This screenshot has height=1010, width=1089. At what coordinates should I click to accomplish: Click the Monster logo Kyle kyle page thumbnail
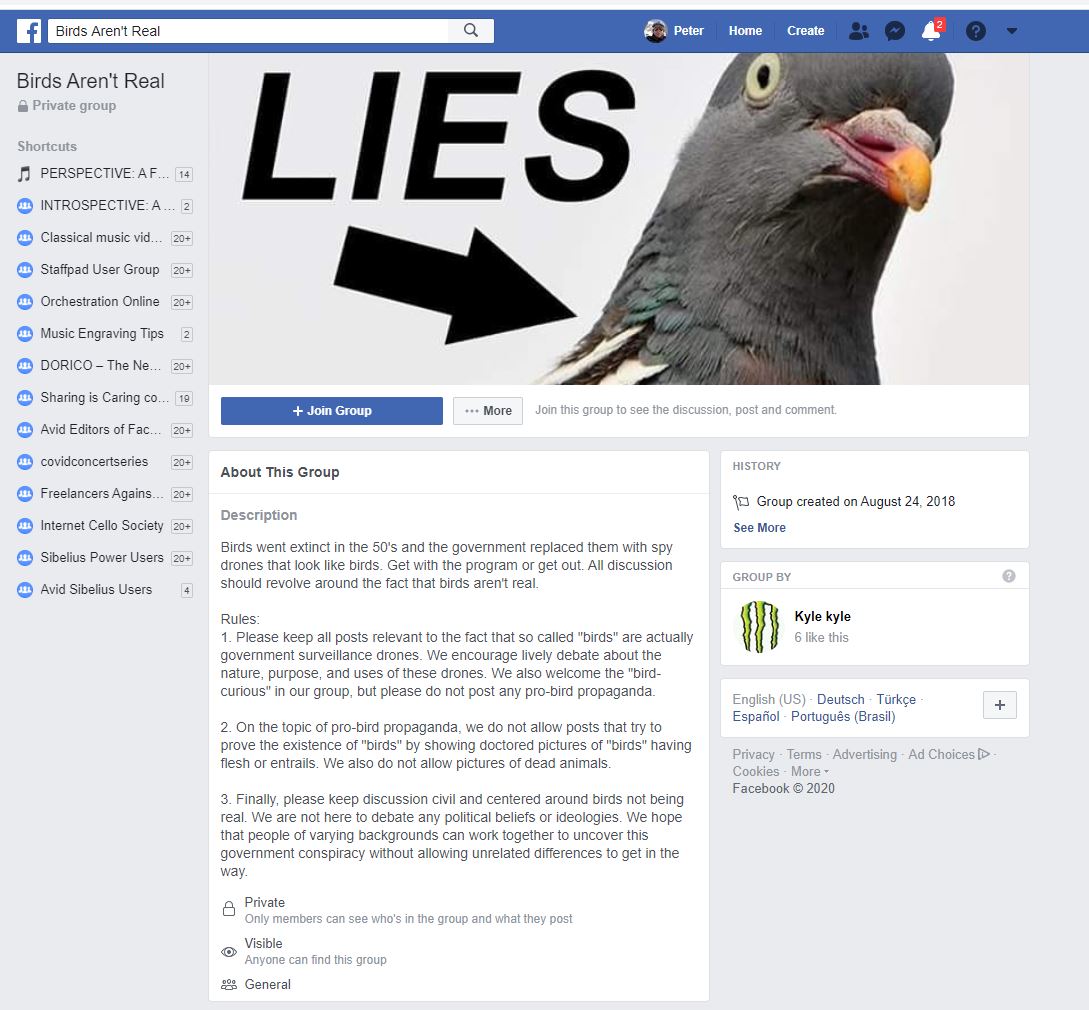(x=760, y=626)
